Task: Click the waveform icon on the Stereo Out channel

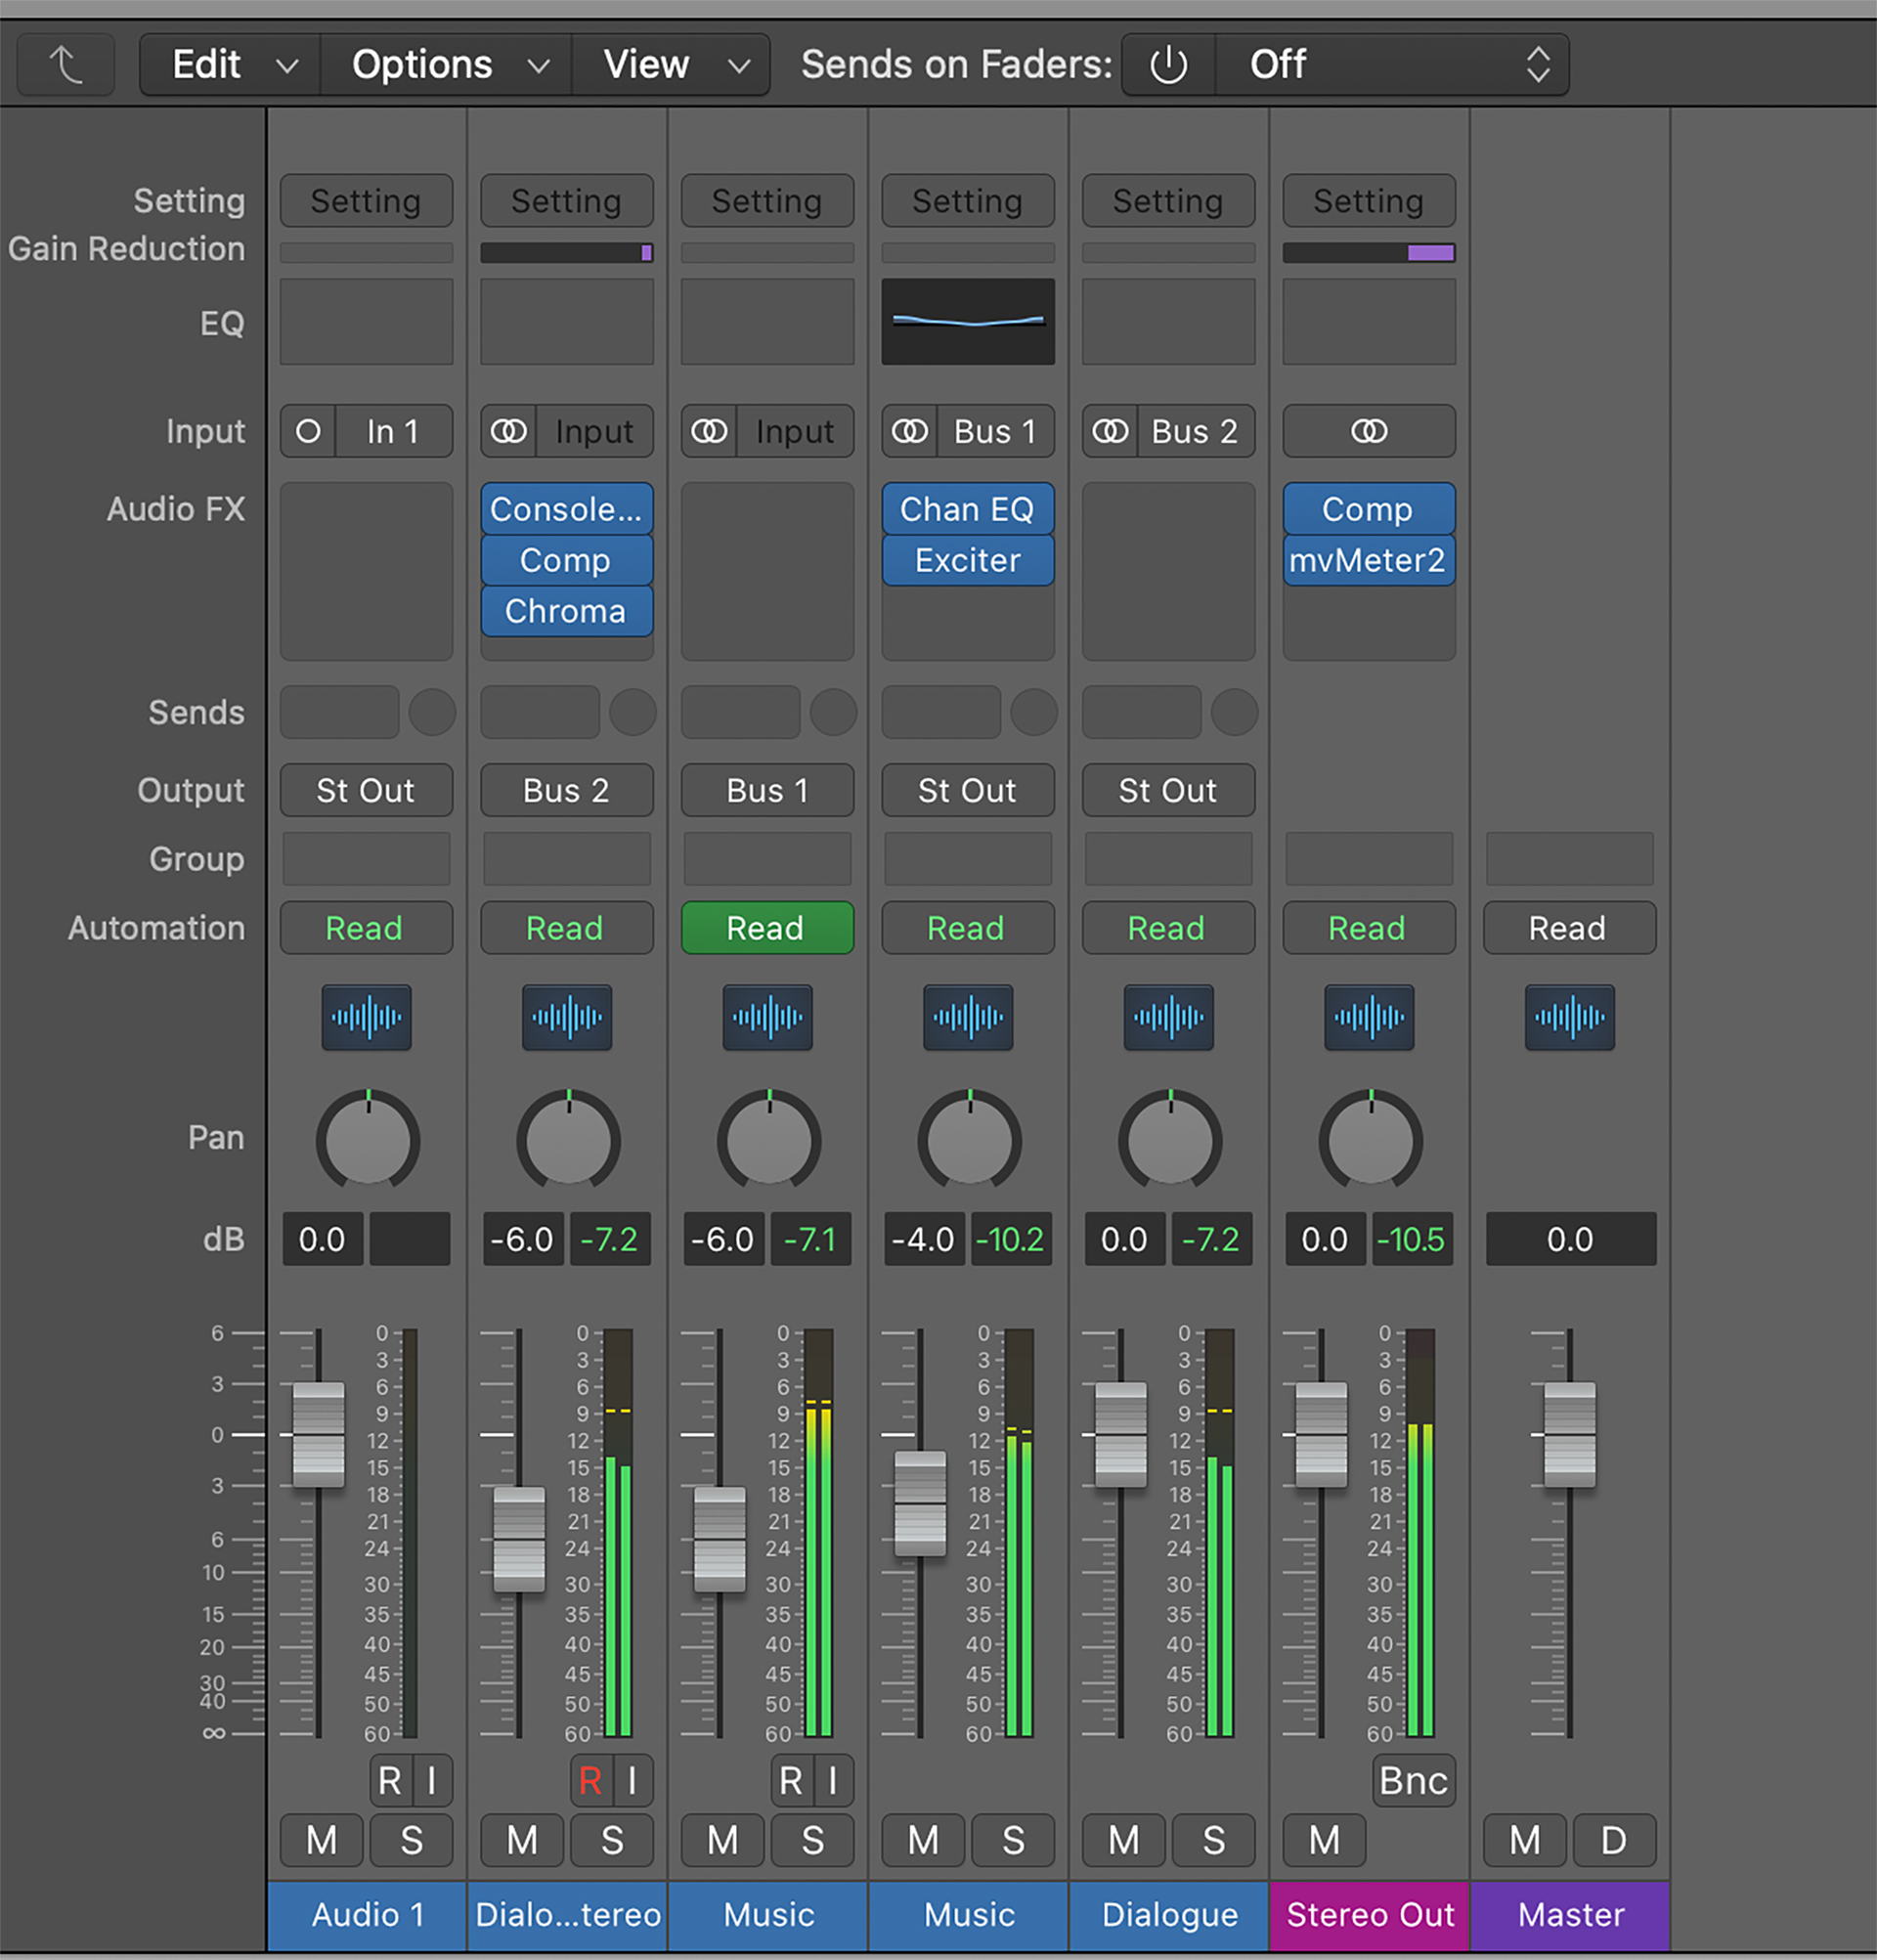Action: pos(1369,1017)
